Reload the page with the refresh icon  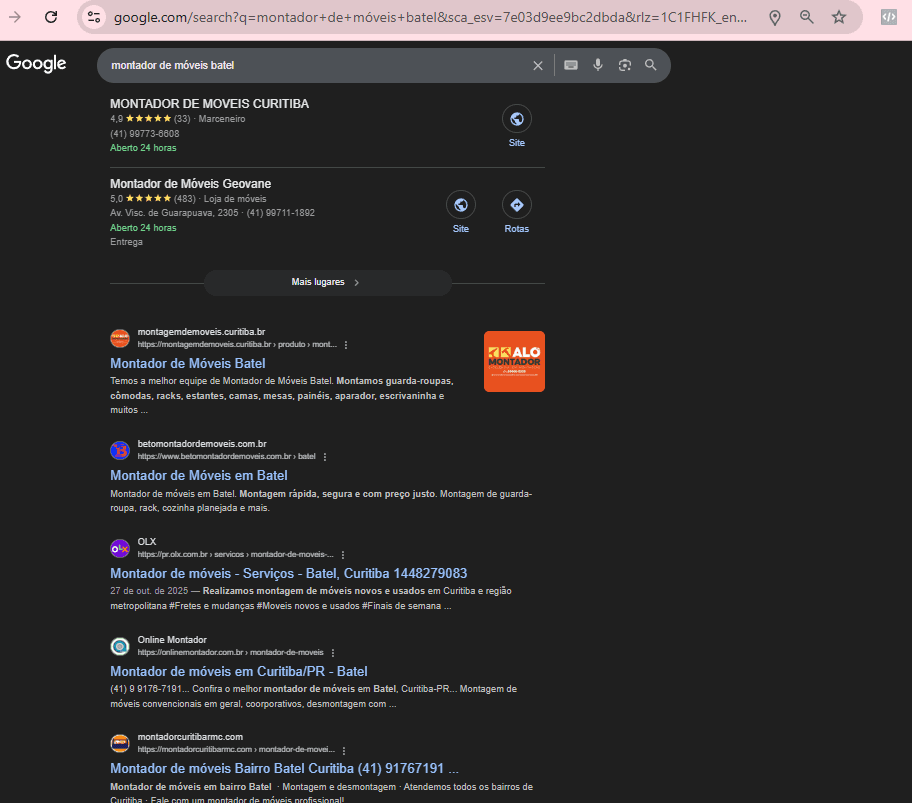pos(51,17)
